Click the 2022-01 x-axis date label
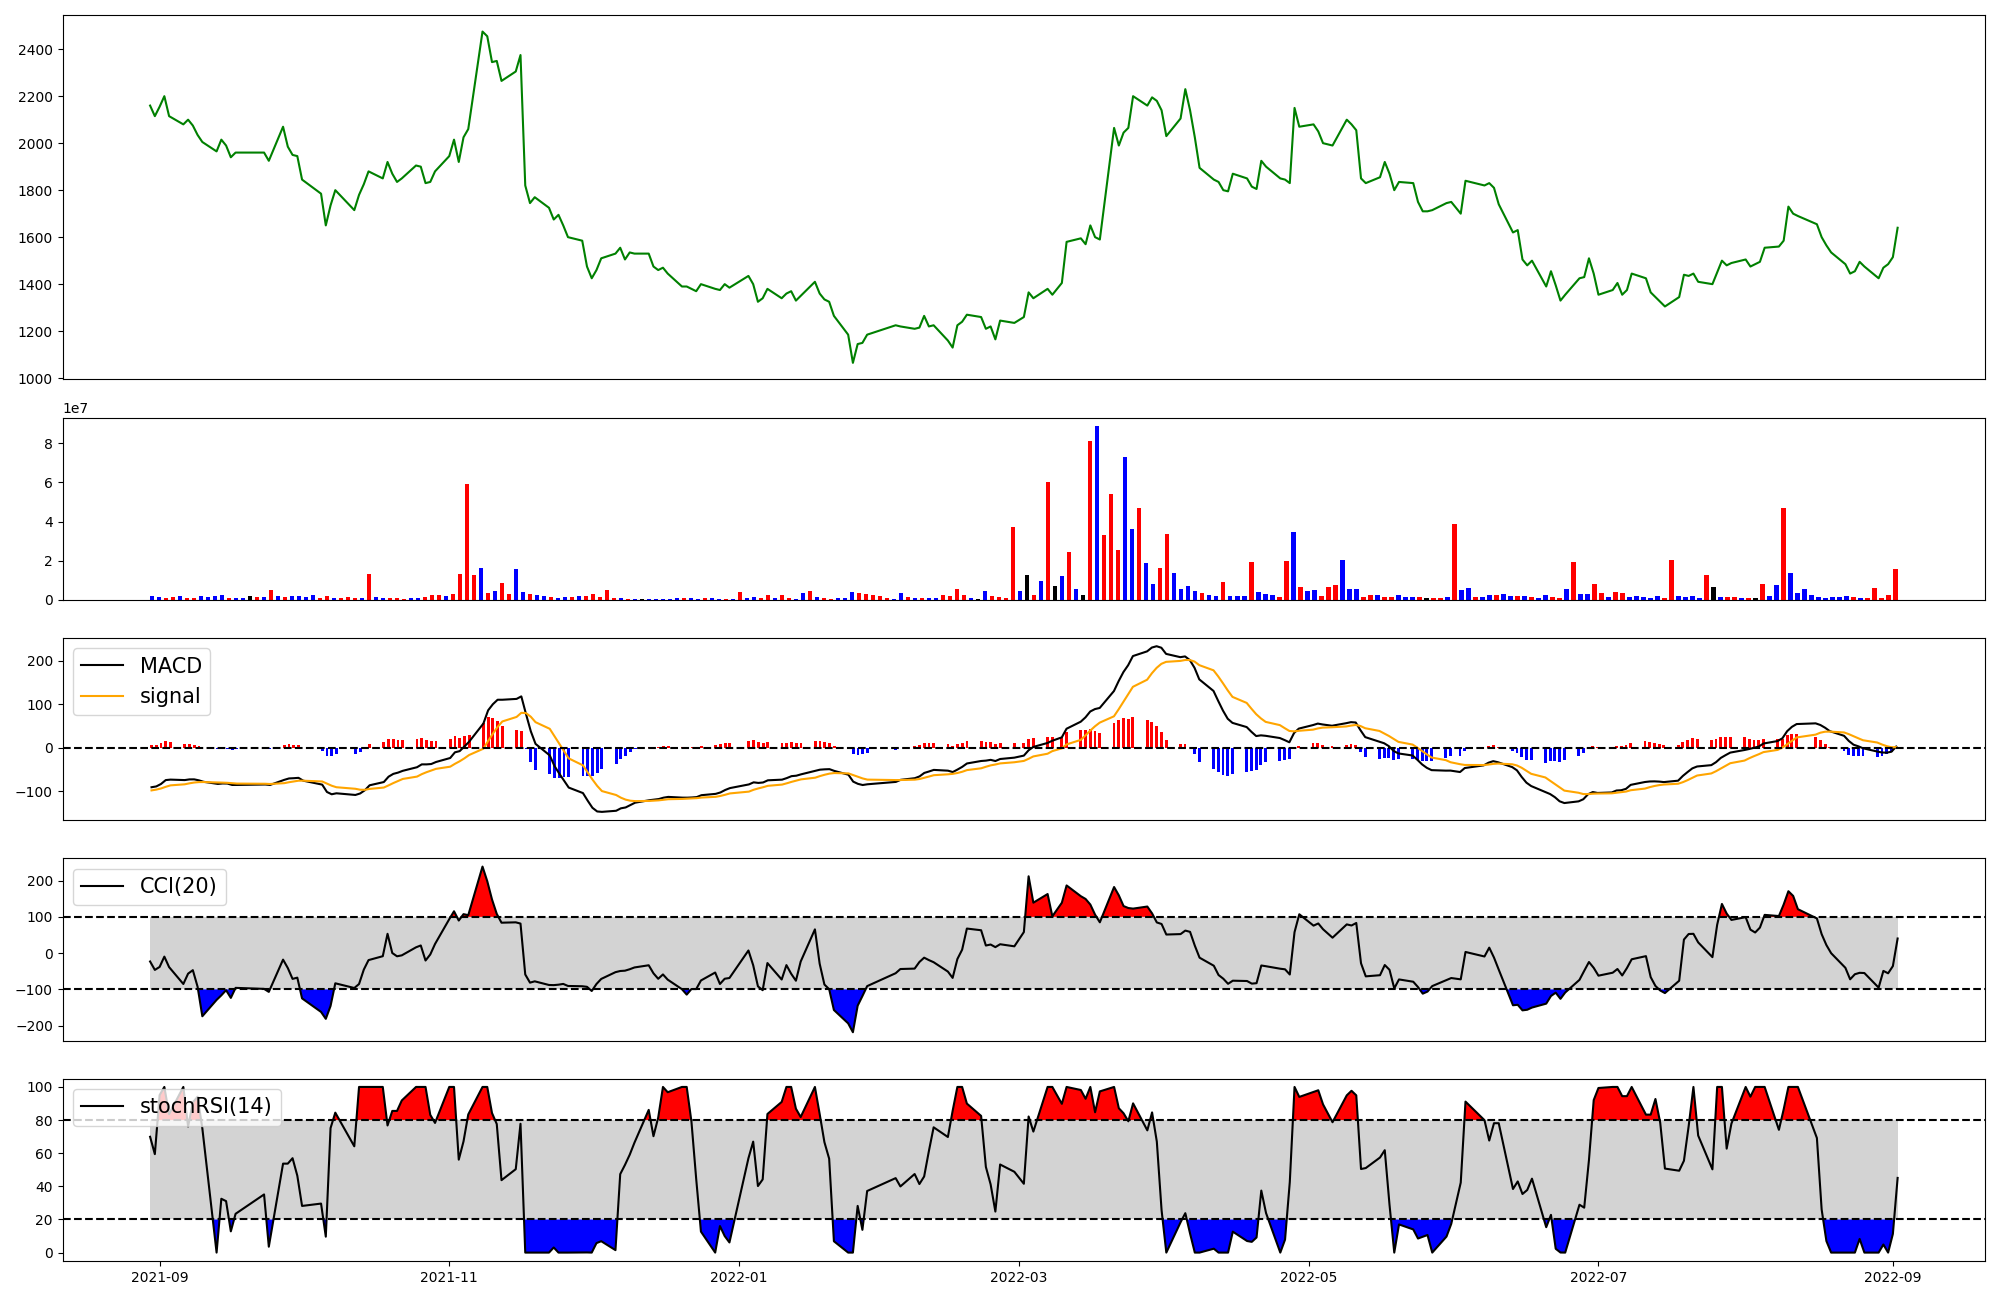 pos(739,1277)
